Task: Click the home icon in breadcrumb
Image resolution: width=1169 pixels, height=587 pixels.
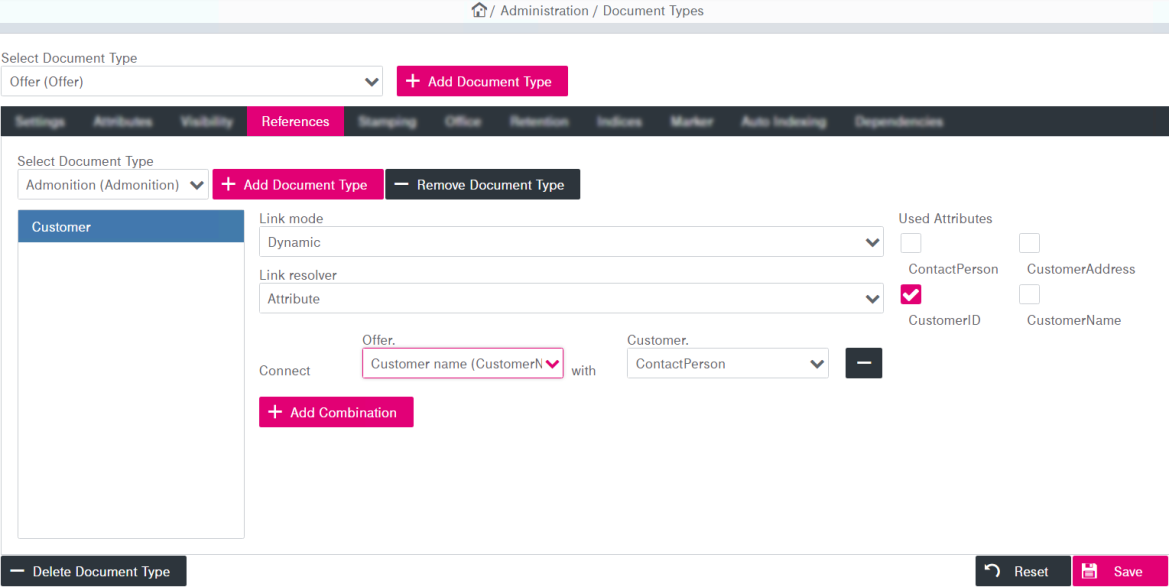Action: (x=479, y=10)
